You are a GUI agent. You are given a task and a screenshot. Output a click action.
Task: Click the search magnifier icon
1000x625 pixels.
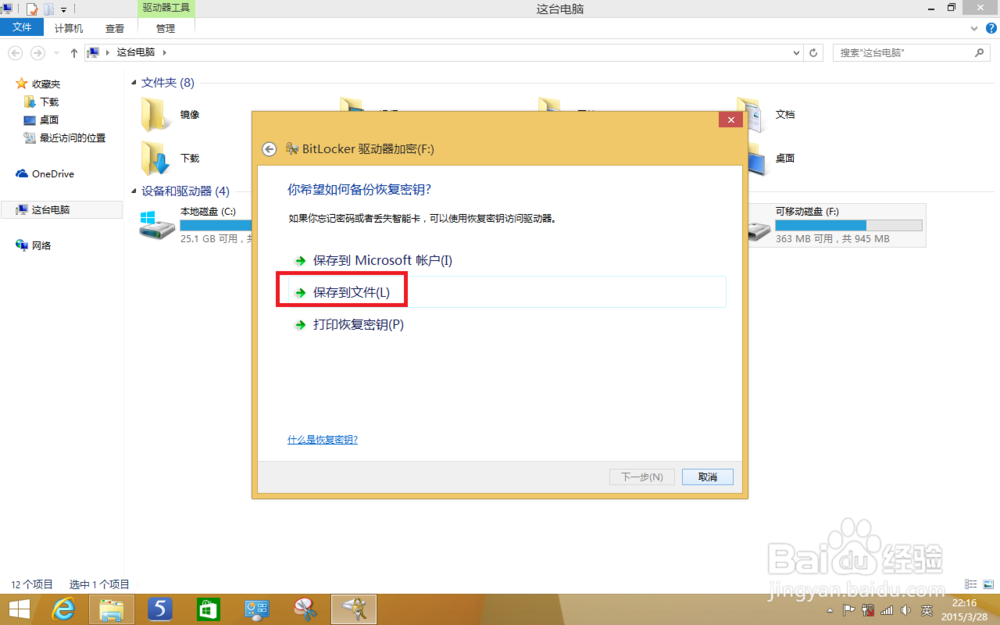(x=980, y=53)
